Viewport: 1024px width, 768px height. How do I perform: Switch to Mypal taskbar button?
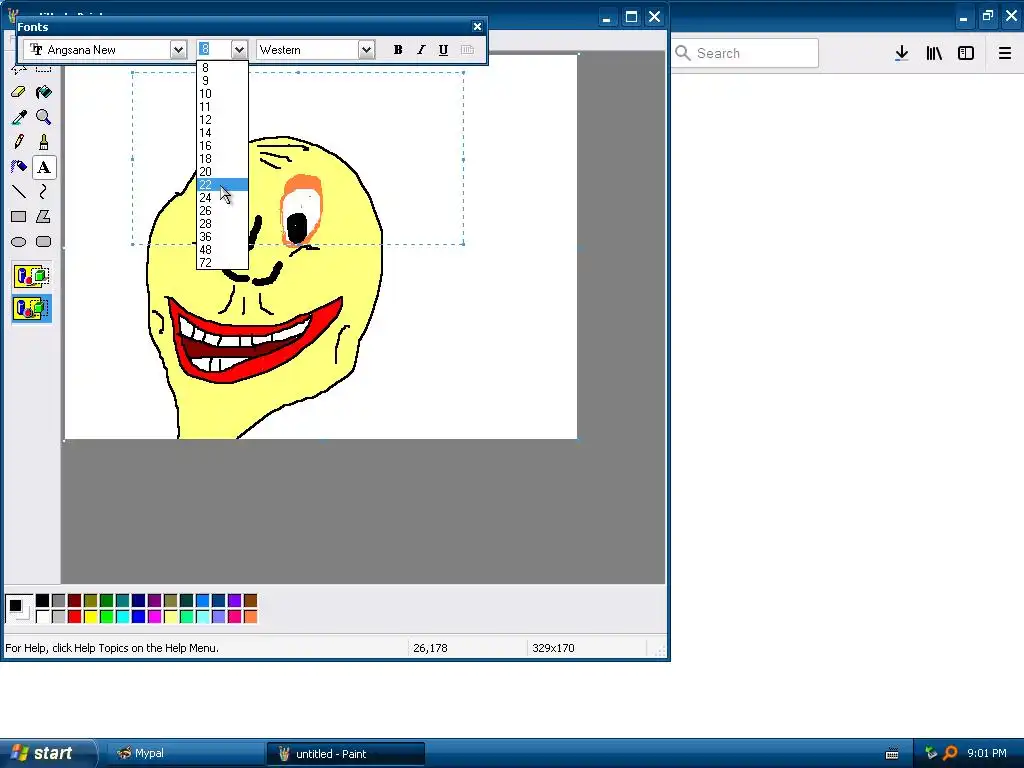pyautogui.click(x=185, y=754)
